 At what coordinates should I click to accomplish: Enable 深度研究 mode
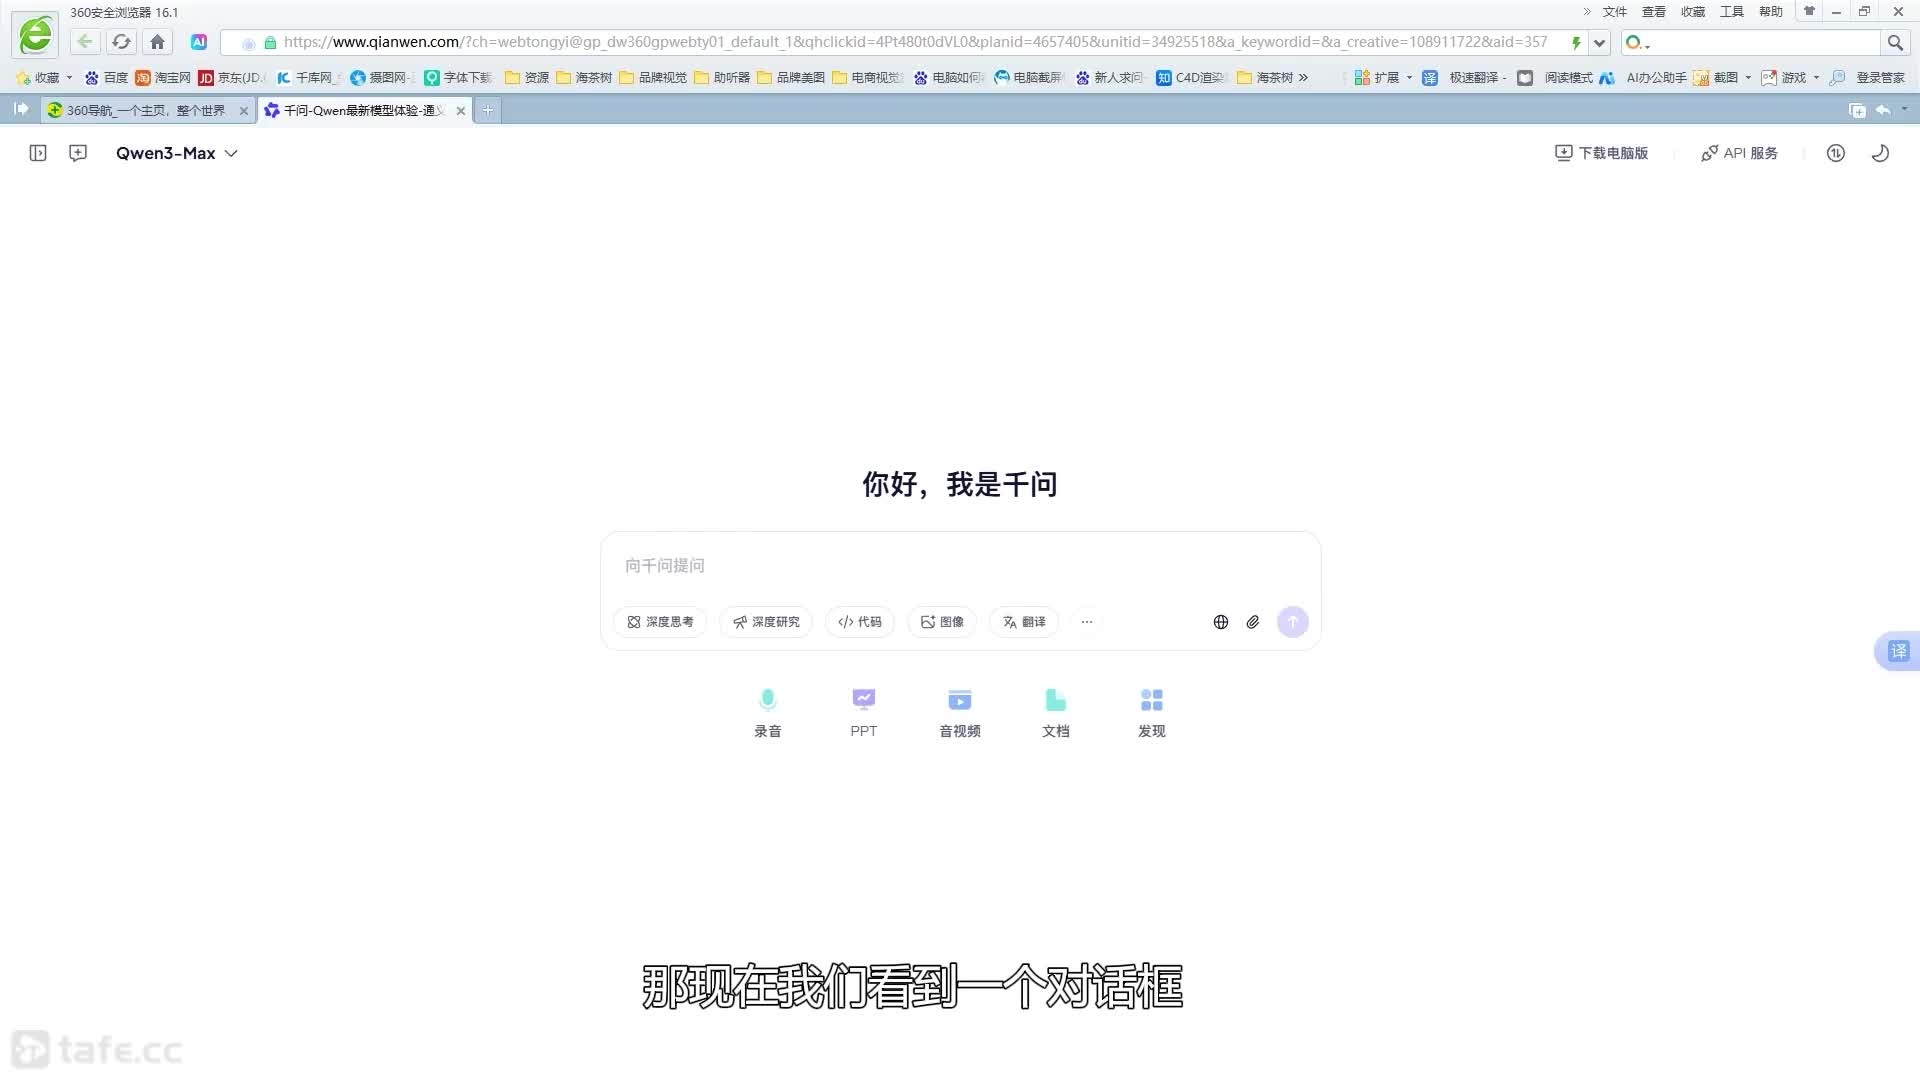[x=766, y=622]
